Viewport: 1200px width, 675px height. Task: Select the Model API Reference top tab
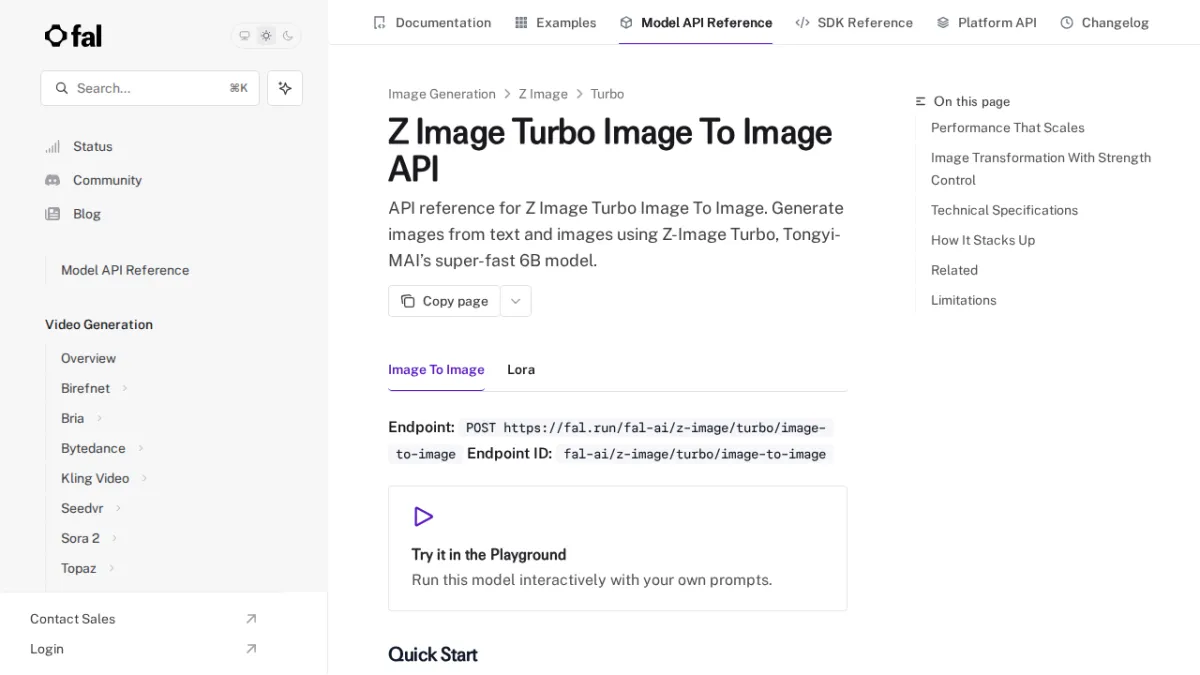[696, 22]
